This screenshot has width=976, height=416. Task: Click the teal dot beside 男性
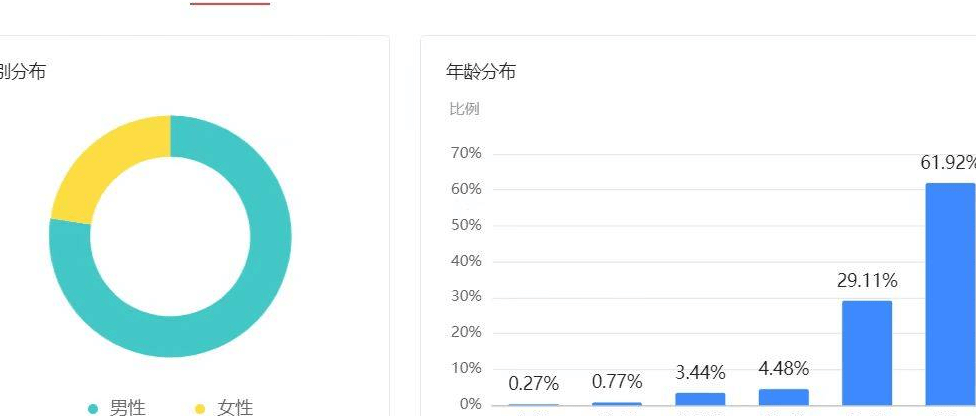pyautogui.click(x=93, y=409)
